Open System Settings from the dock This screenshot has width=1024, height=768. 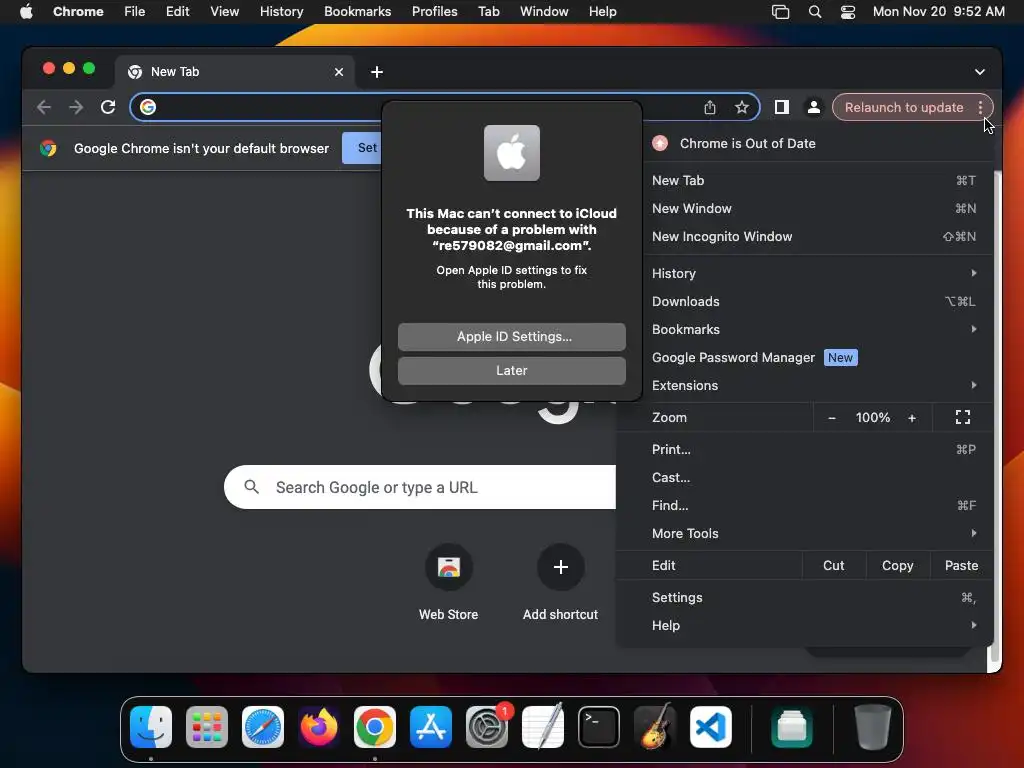487,727
